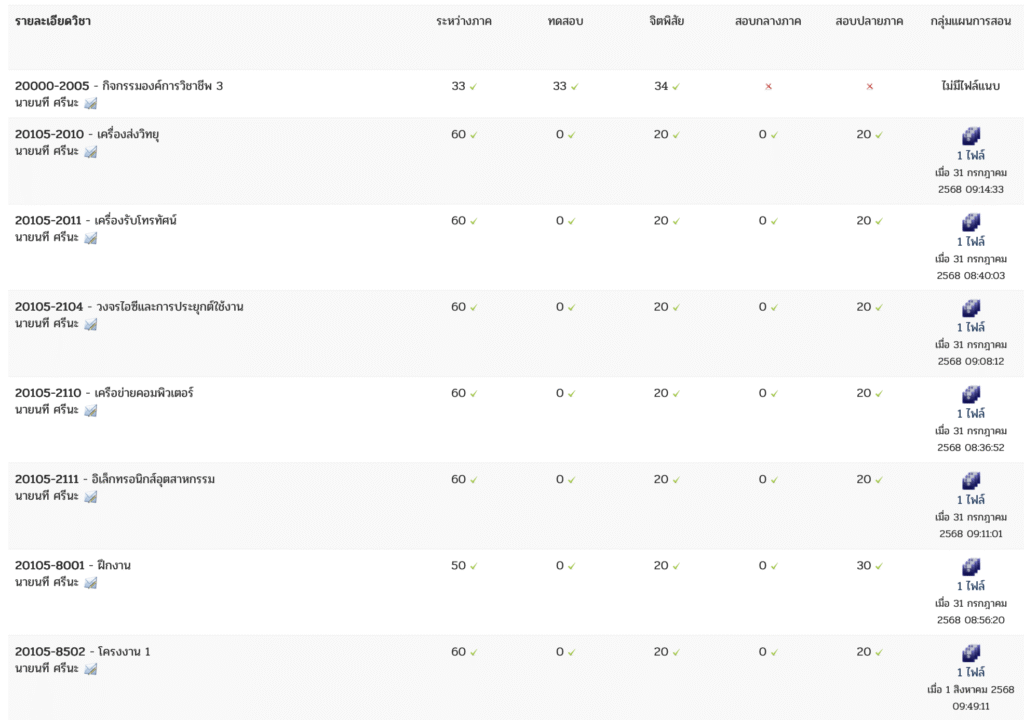Open '1 ไฟล์' link for course 20105-2011
Screen dimensions: 1024x720
pos(971,241)
